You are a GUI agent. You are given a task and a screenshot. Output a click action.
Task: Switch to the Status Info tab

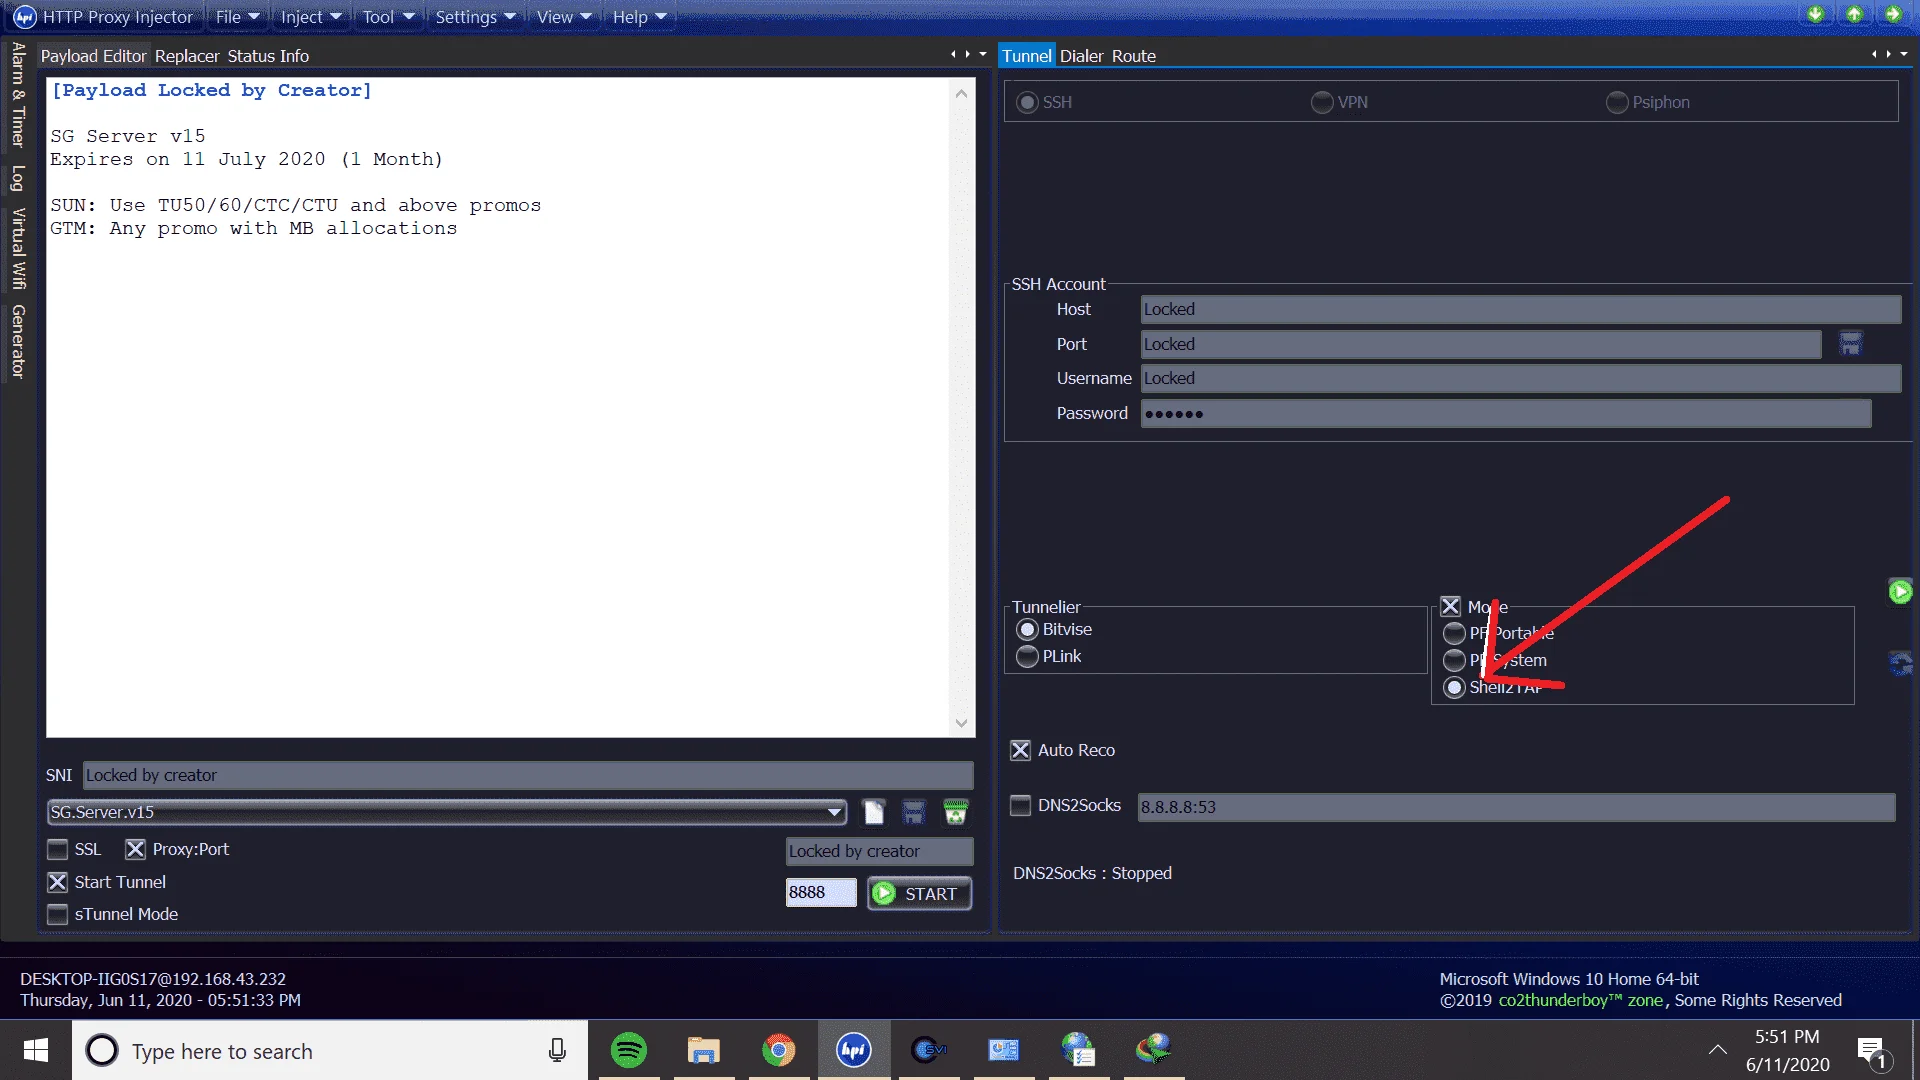pyautogui.click(x=268, y=56)
